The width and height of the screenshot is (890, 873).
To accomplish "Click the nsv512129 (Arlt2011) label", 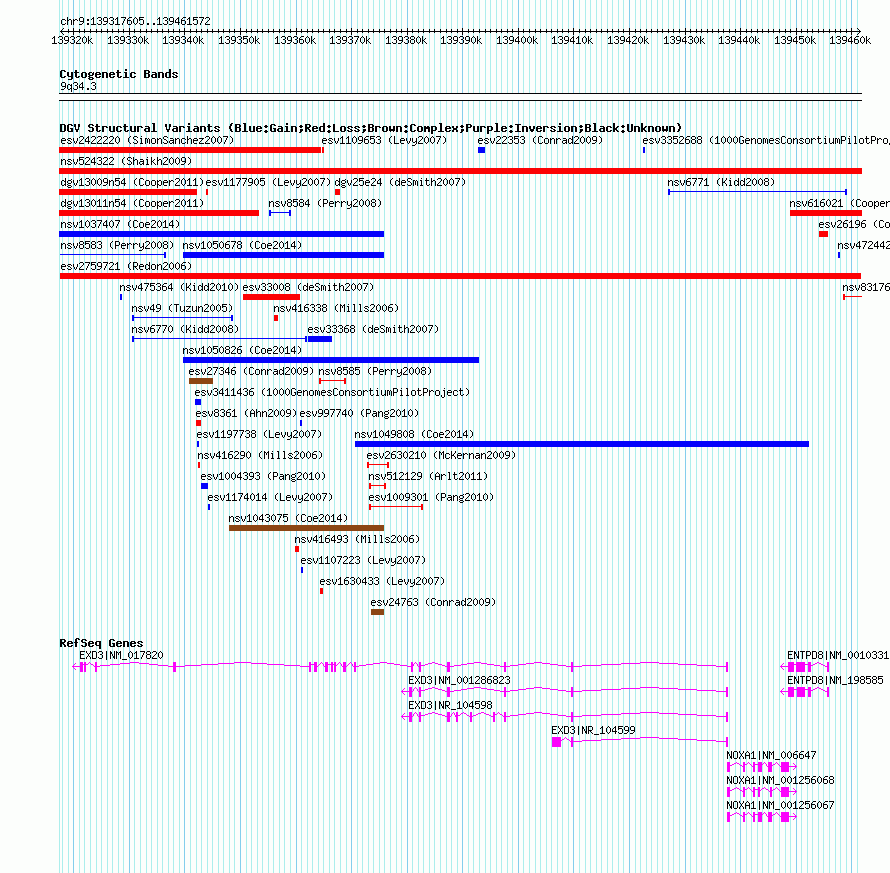I will click(428, 476).
